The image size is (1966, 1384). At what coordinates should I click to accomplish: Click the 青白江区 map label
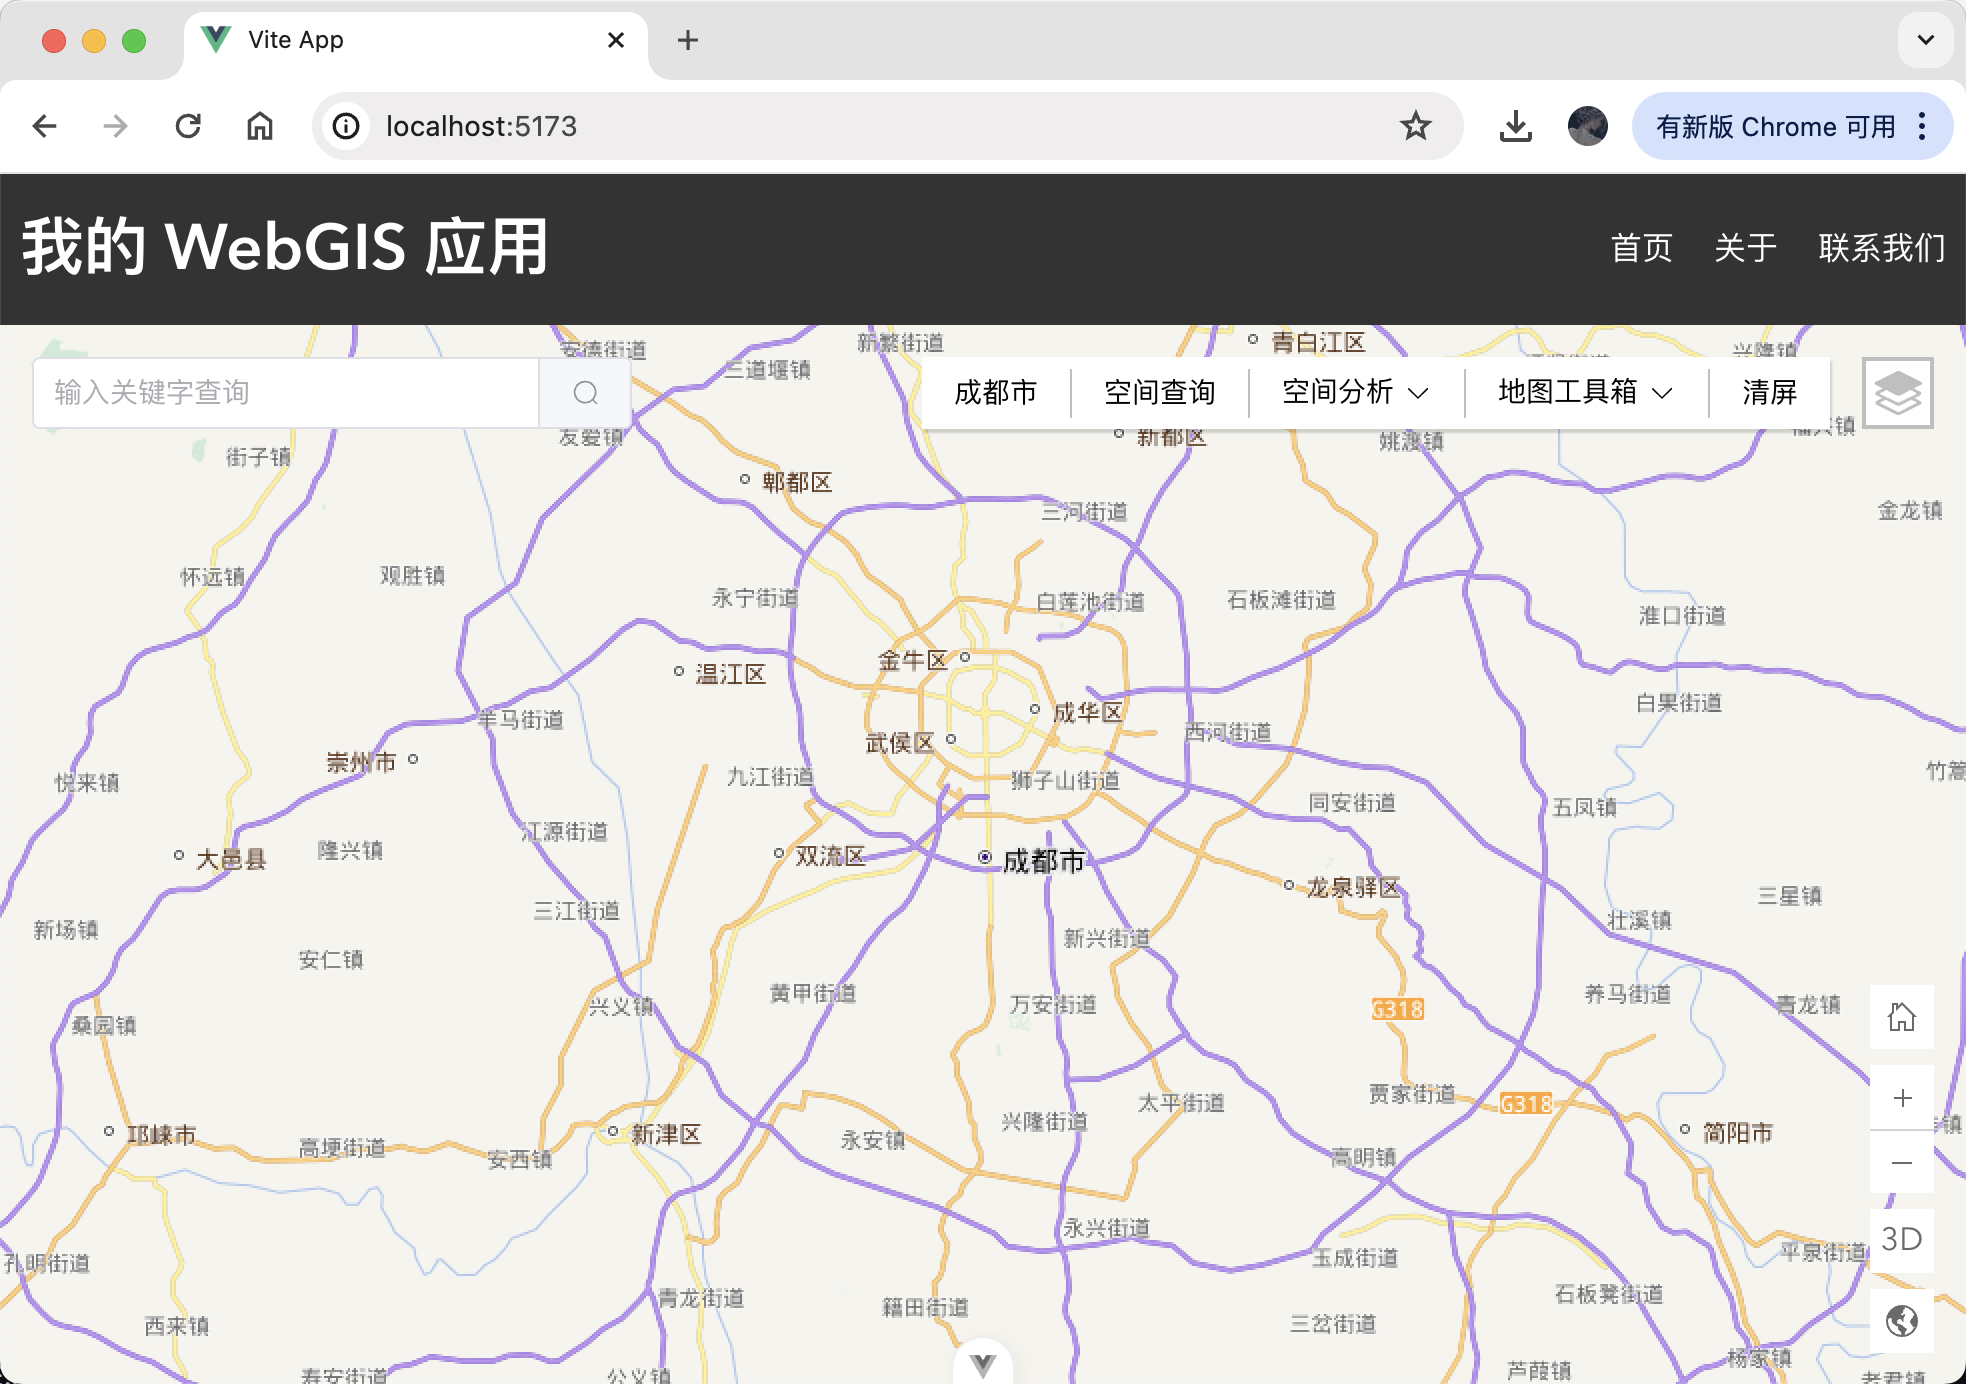coord(1318,342)
